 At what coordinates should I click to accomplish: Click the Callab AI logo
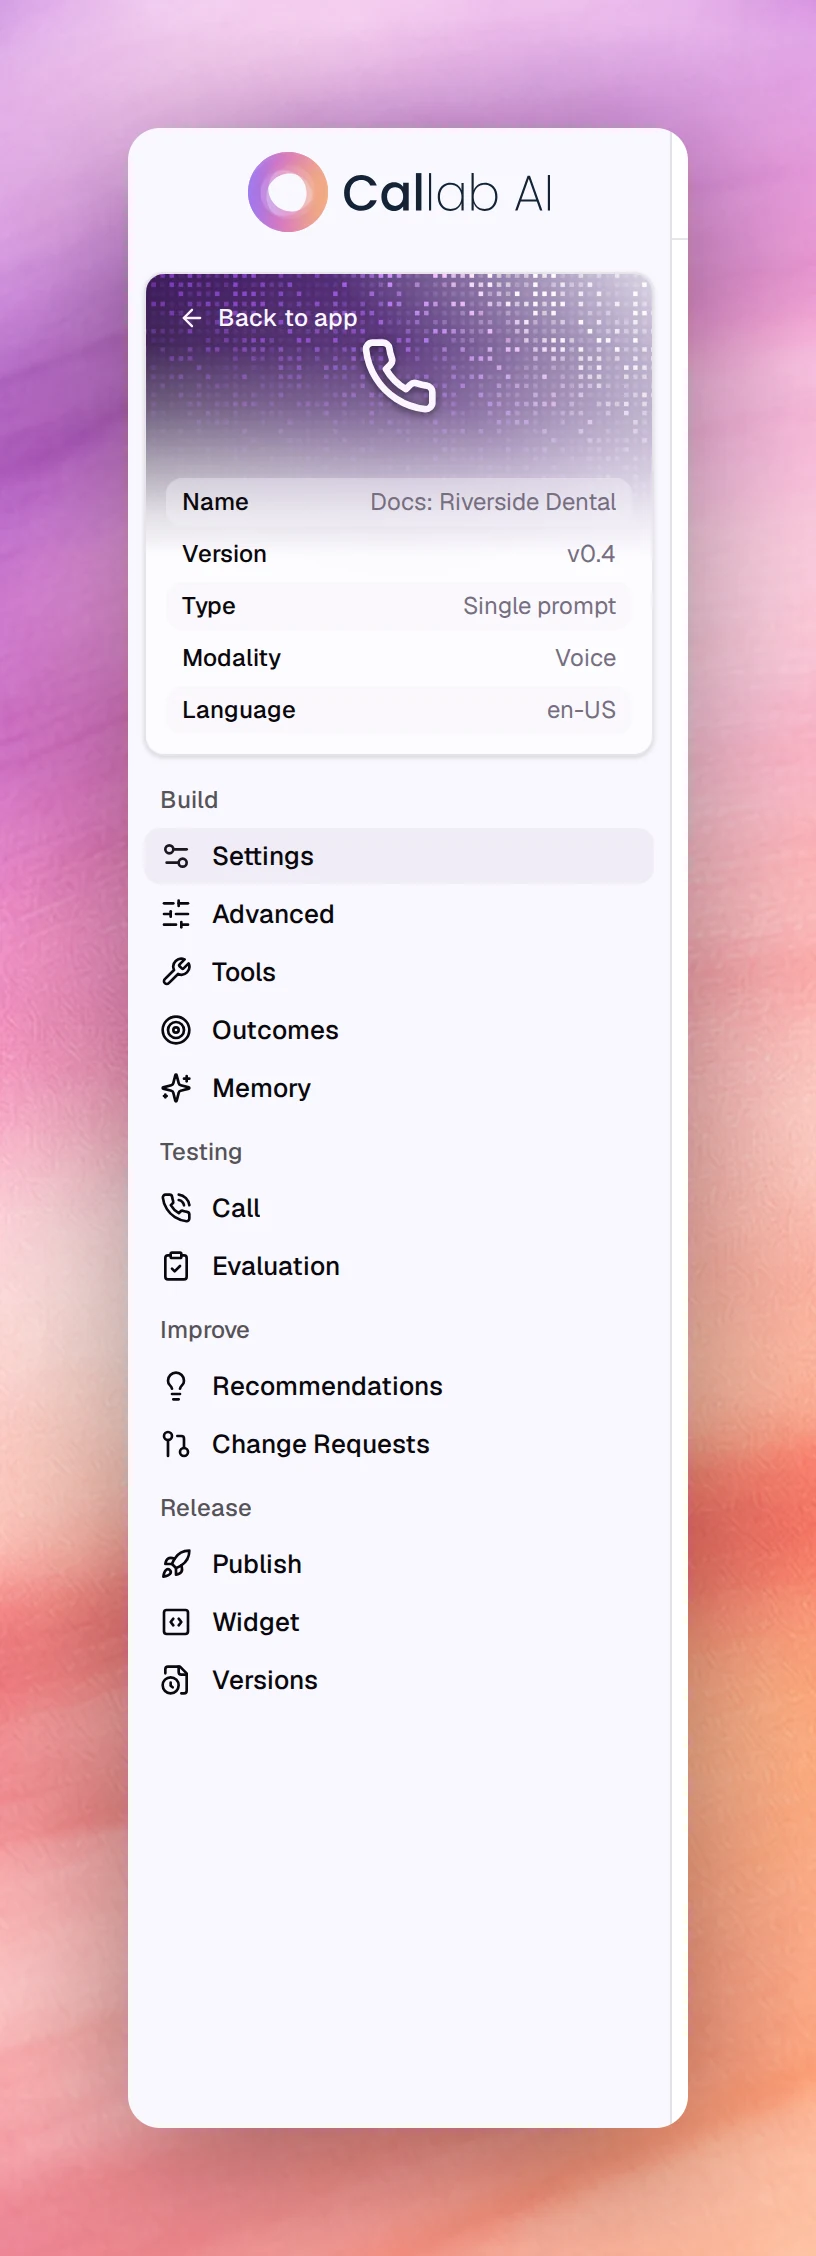(x=400, y=192)
